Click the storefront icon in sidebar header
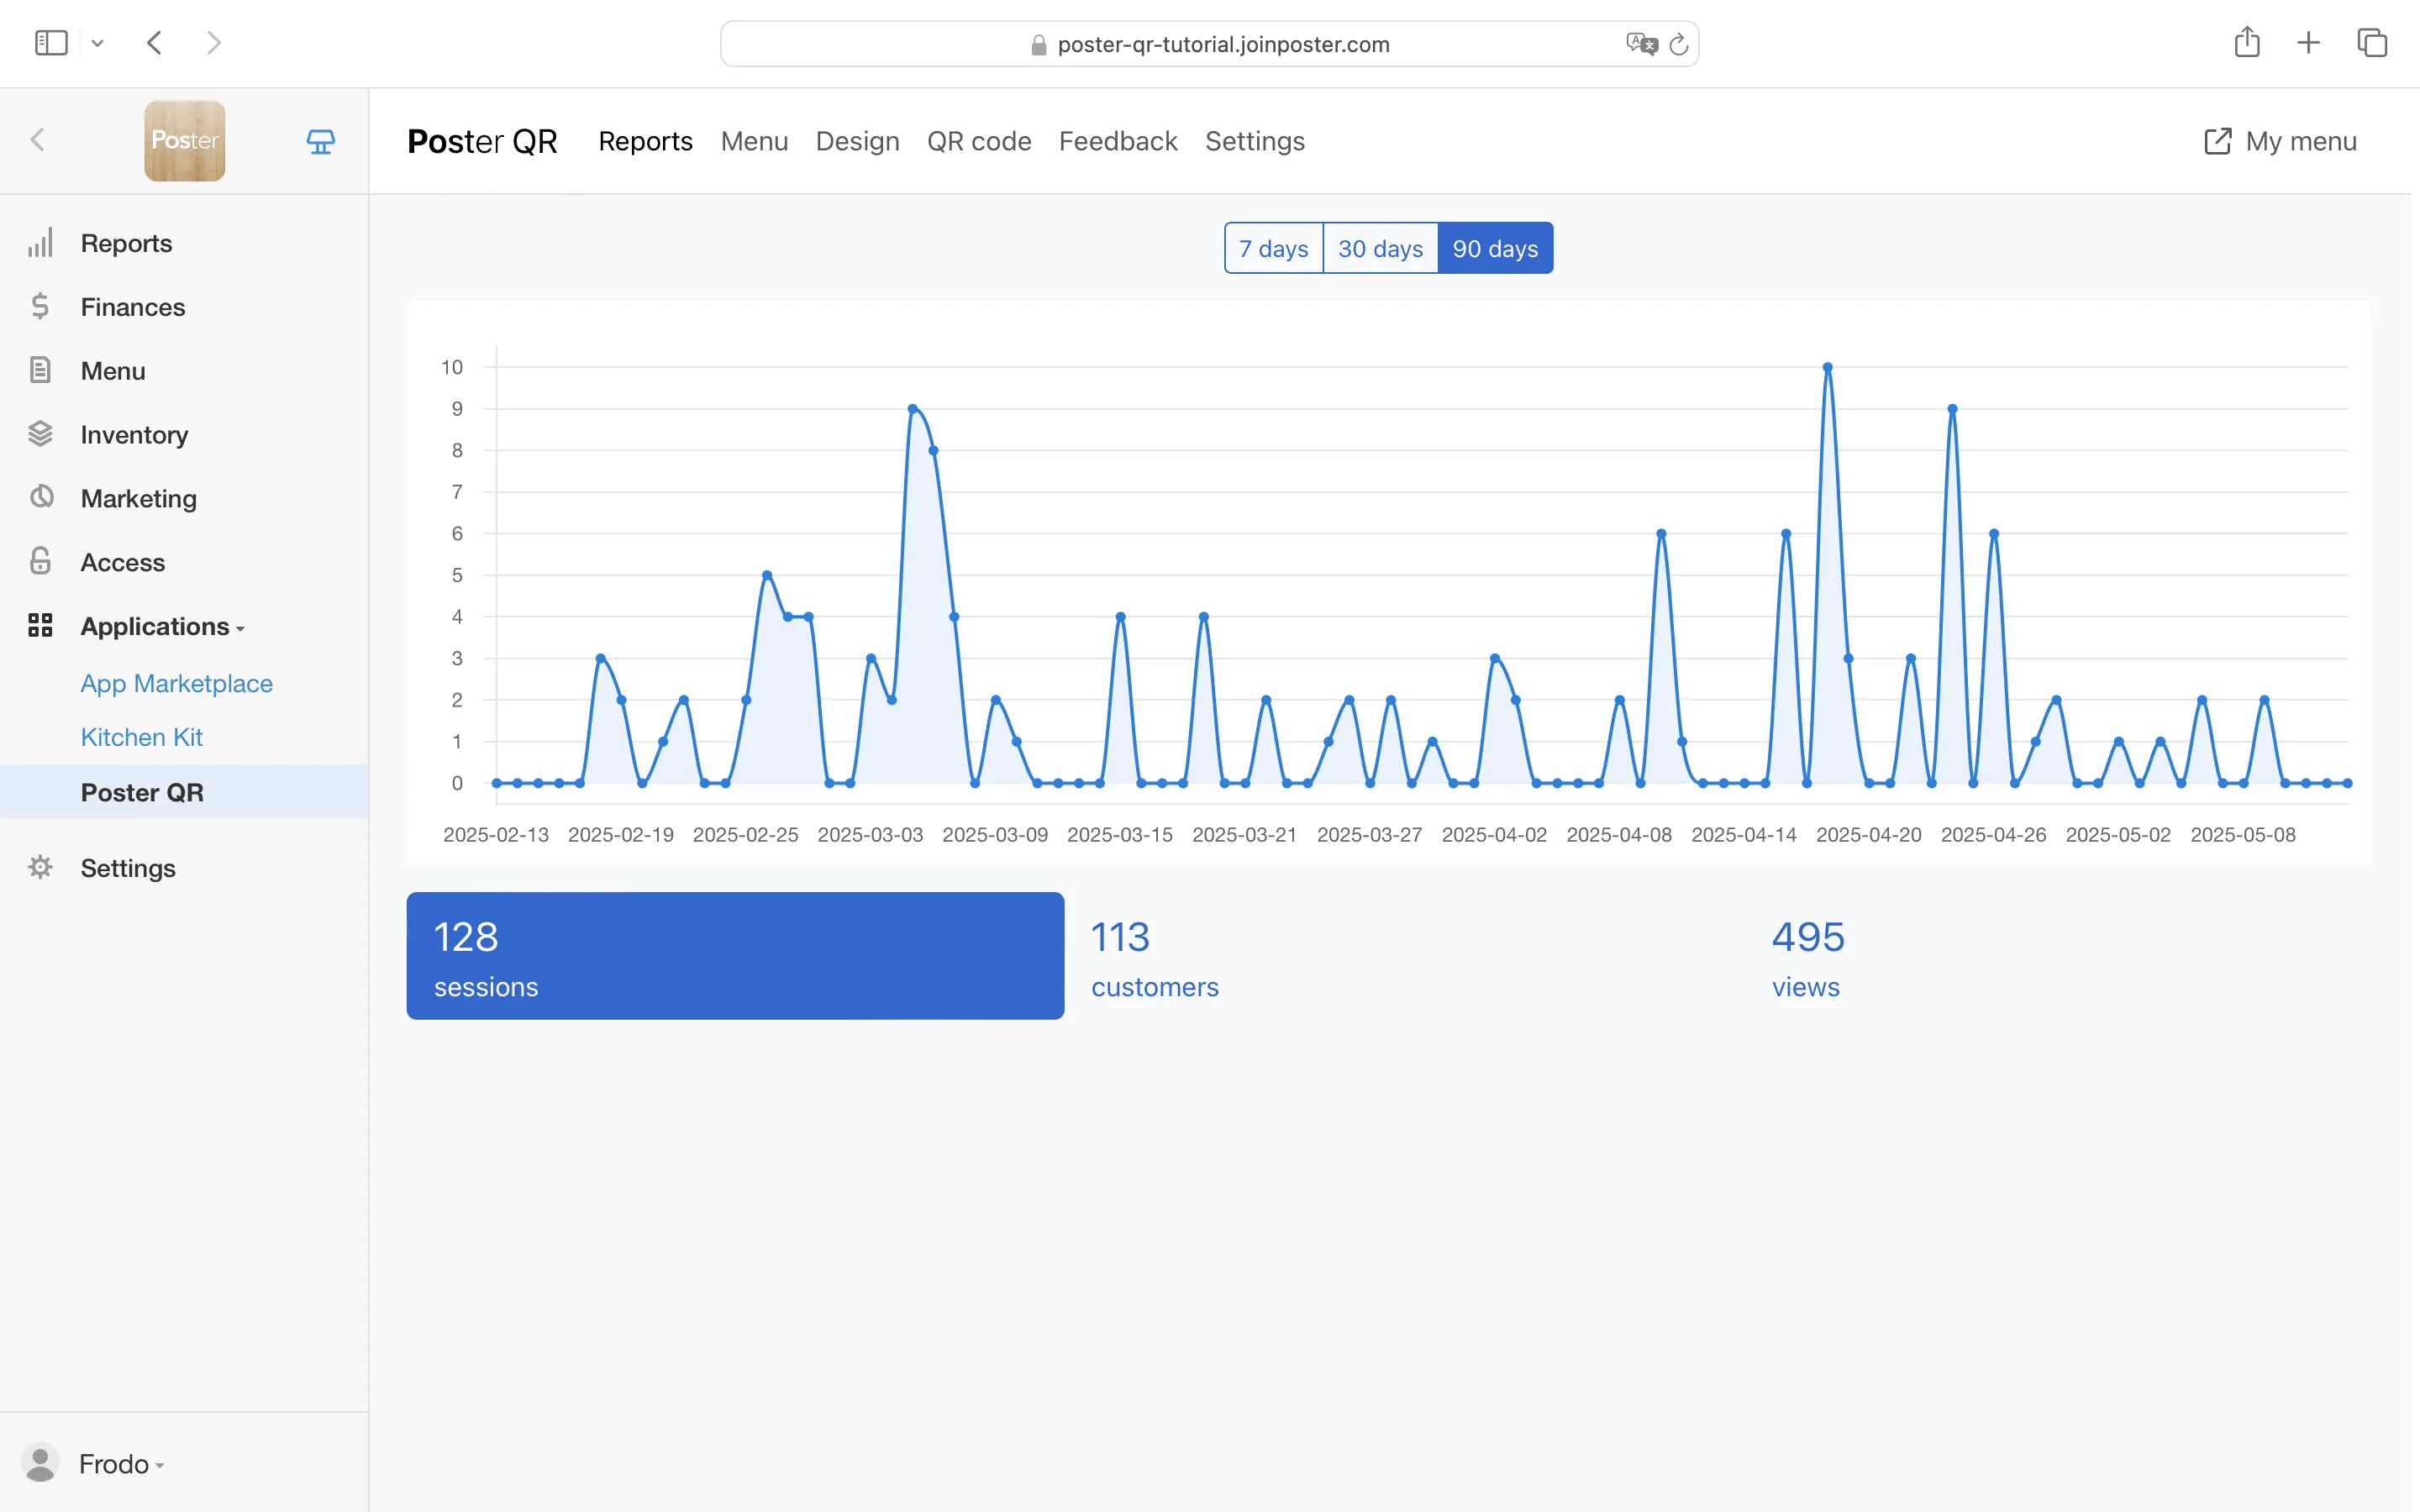This screenshot has width=2420, height=1512. pyautogui.click(x=320, y=141)
